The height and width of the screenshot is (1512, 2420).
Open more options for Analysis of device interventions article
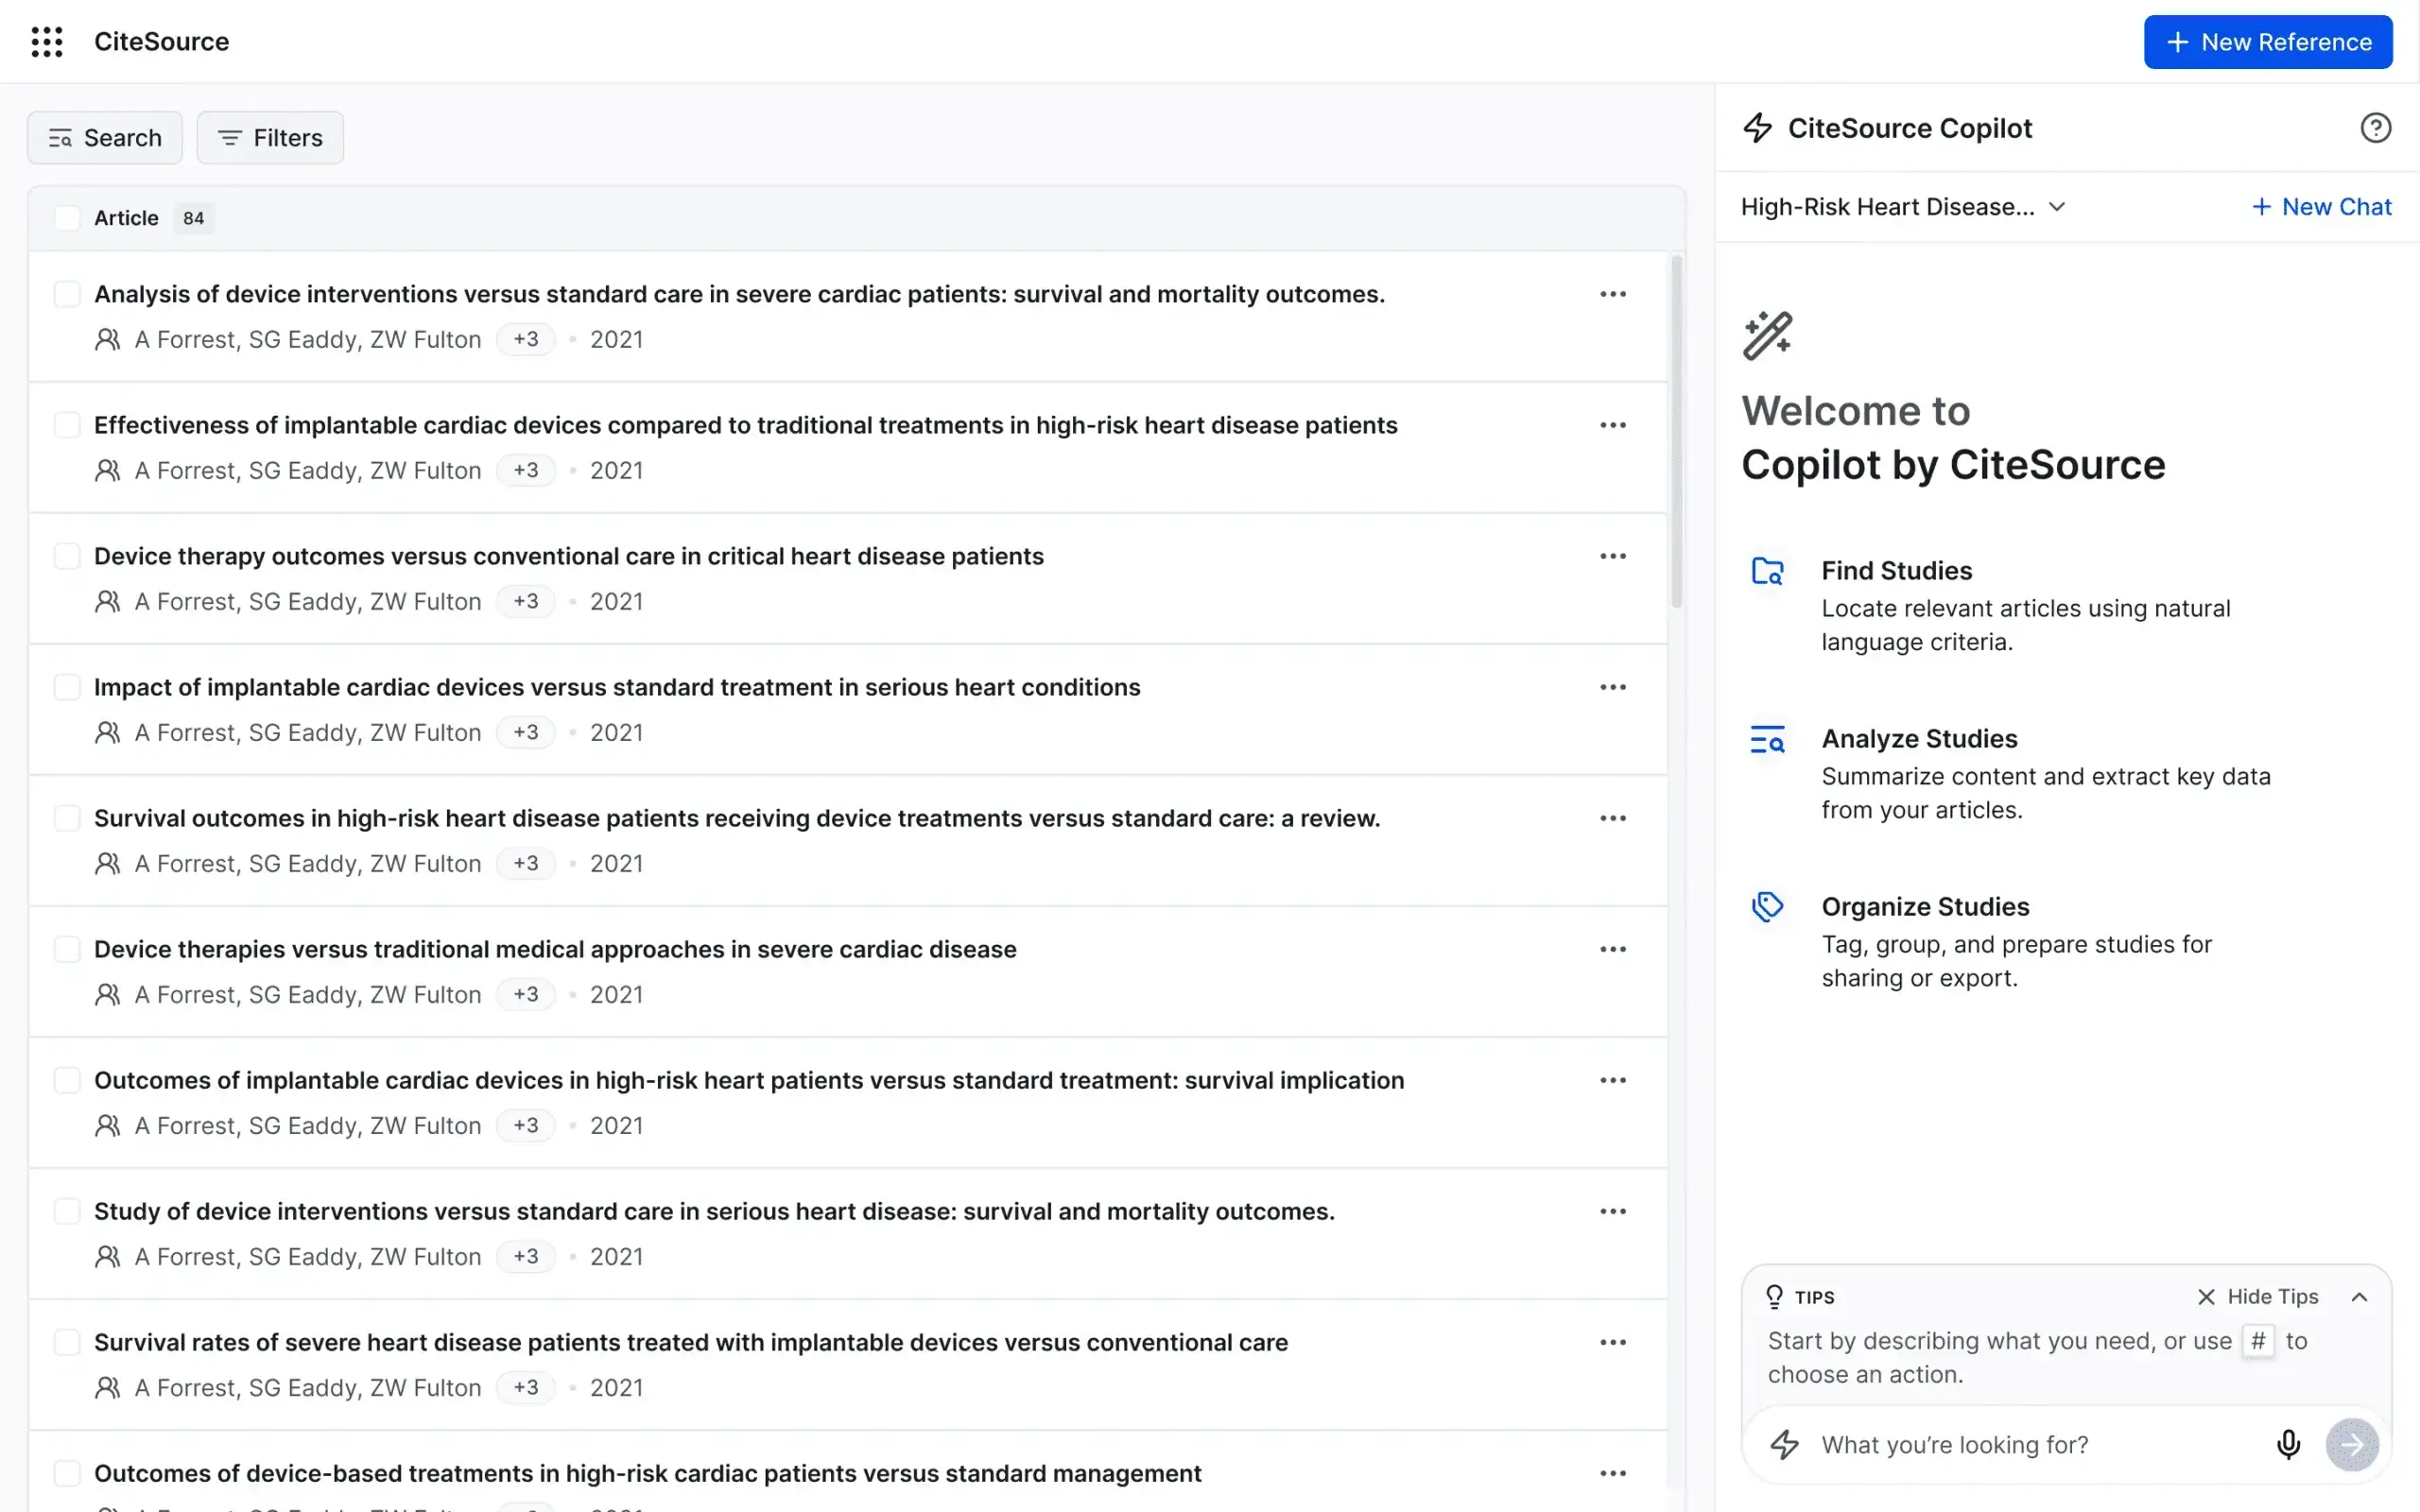pos(1612,294)
